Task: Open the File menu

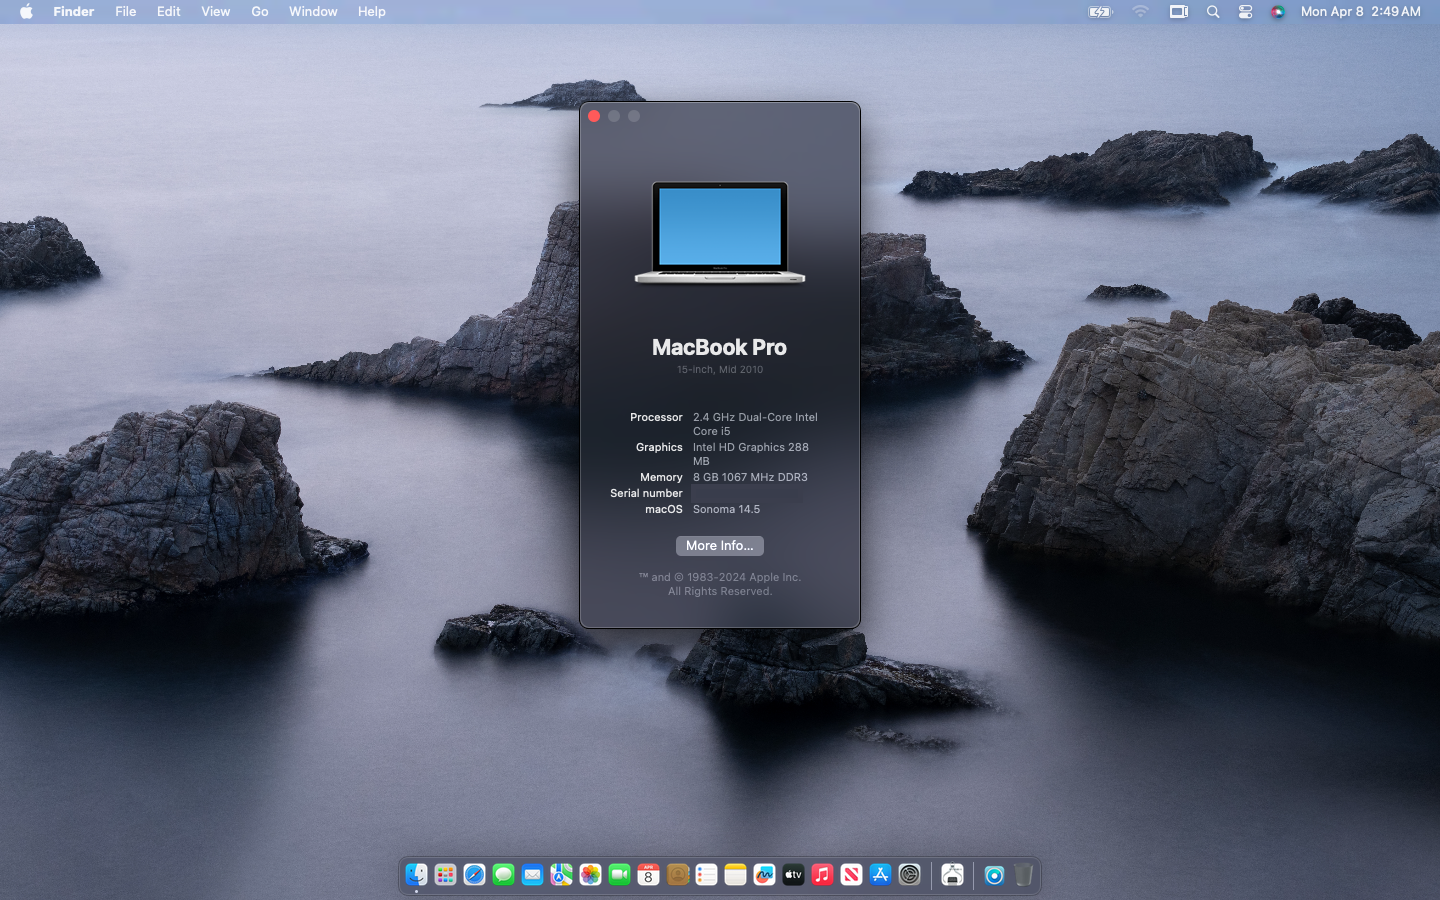Action: (x=126, y=12)
